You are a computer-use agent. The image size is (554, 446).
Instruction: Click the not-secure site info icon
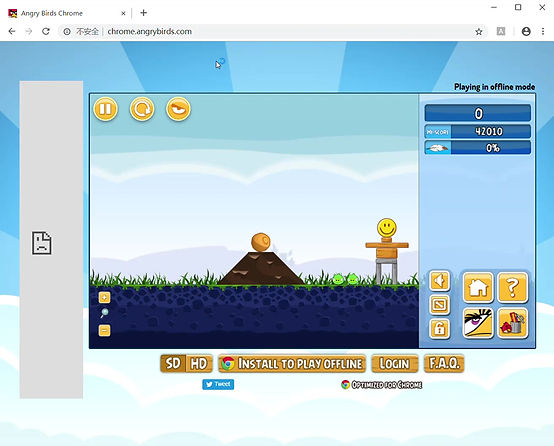click(x=67, y=31)
